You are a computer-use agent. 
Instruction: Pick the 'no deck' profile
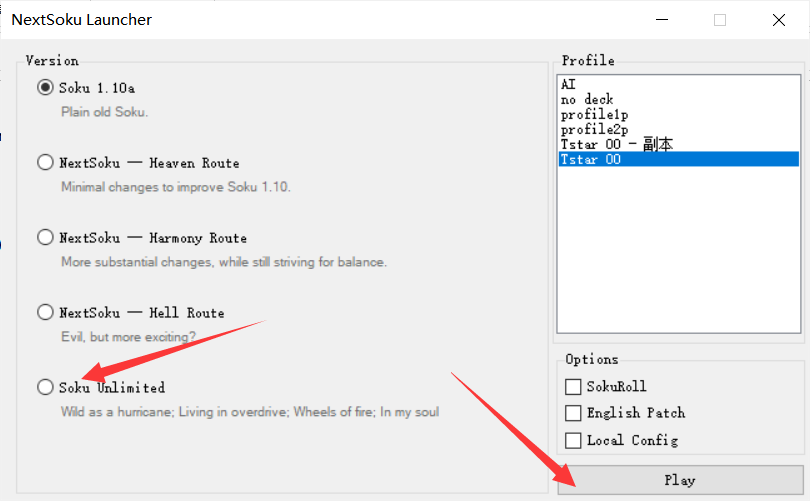(587, 100)
